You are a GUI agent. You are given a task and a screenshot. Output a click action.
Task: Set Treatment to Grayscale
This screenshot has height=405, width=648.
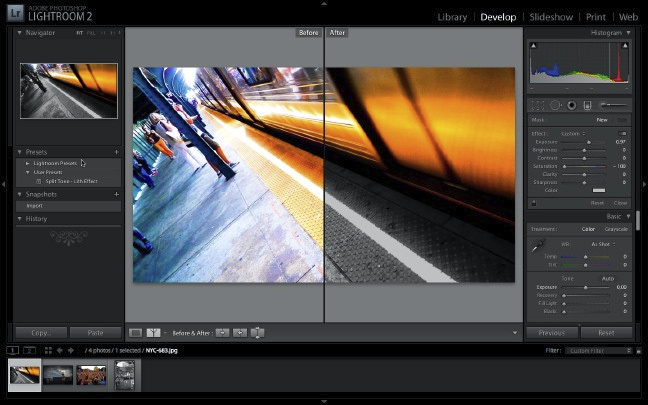[x=616, y=229]
